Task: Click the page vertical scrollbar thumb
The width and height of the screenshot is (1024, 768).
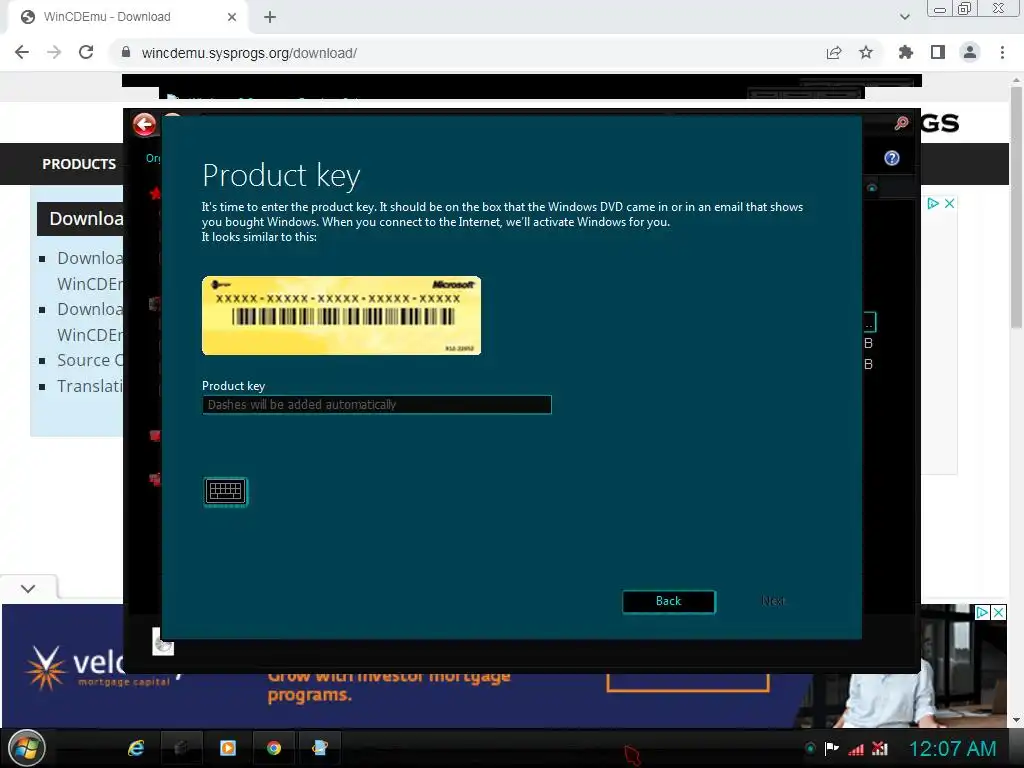Action: click(x=1016, y=206)
